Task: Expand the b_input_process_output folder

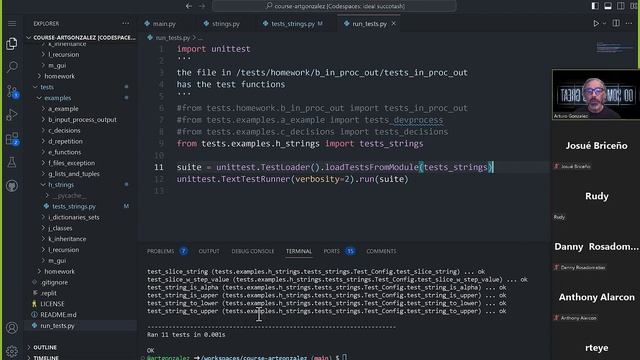Action: [82, 120]
